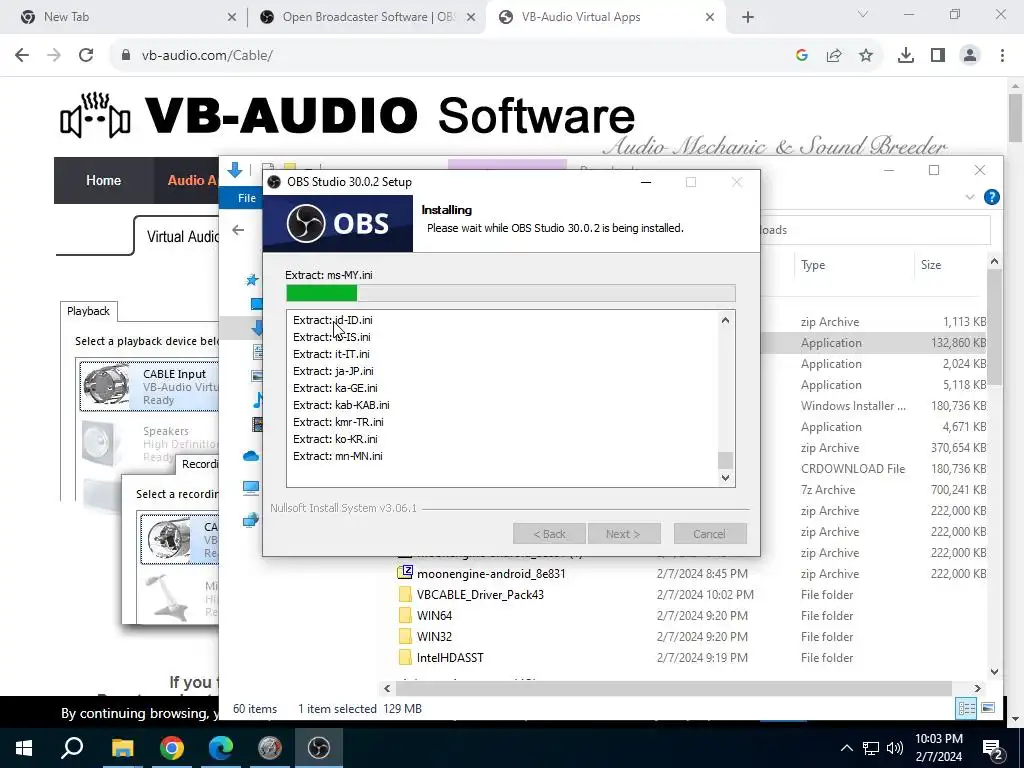The width and height of the screenshot is (1024, 768).
Task: Click Cancel in OBS Setup
Action: (710, 534)
